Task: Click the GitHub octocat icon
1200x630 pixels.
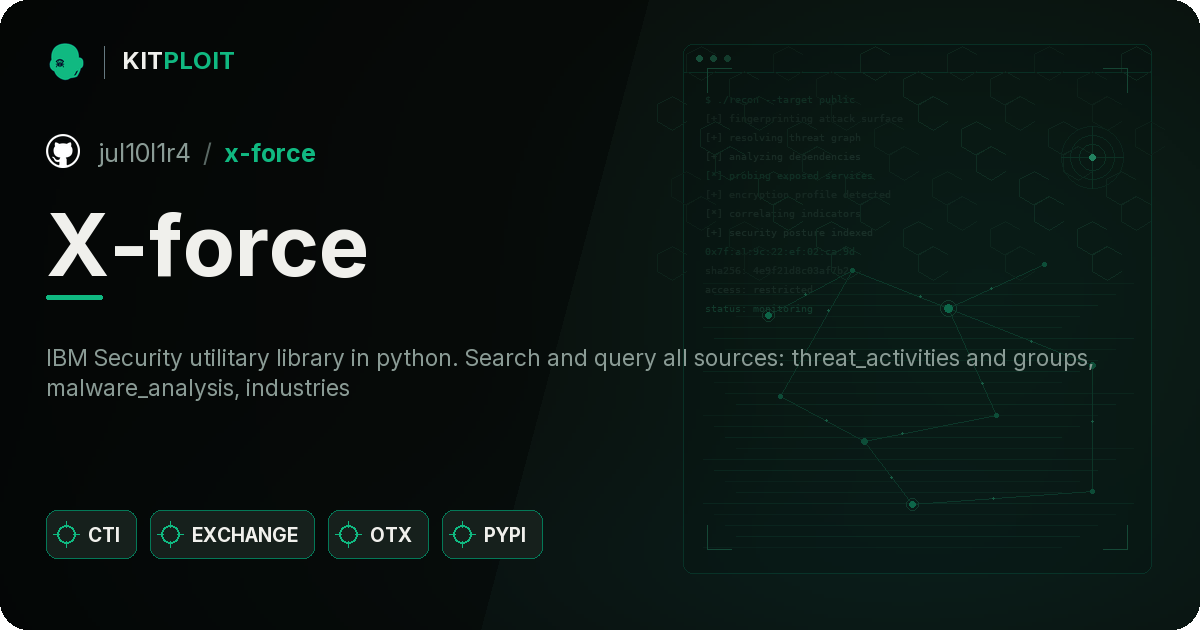Action: point(63,152)
